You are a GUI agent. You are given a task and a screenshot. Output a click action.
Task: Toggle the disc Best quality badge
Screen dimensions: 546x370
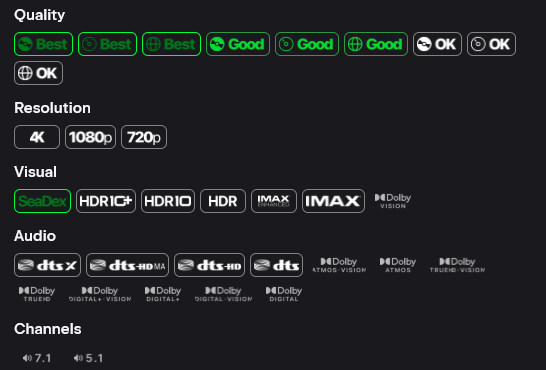click(x=107, y=44)
